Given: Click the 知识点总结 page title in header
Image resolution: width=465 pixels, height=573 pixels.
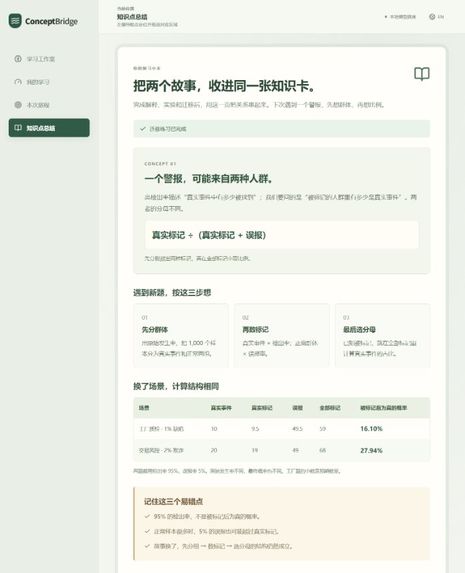Looking at the screenshot, I should 132,17.
